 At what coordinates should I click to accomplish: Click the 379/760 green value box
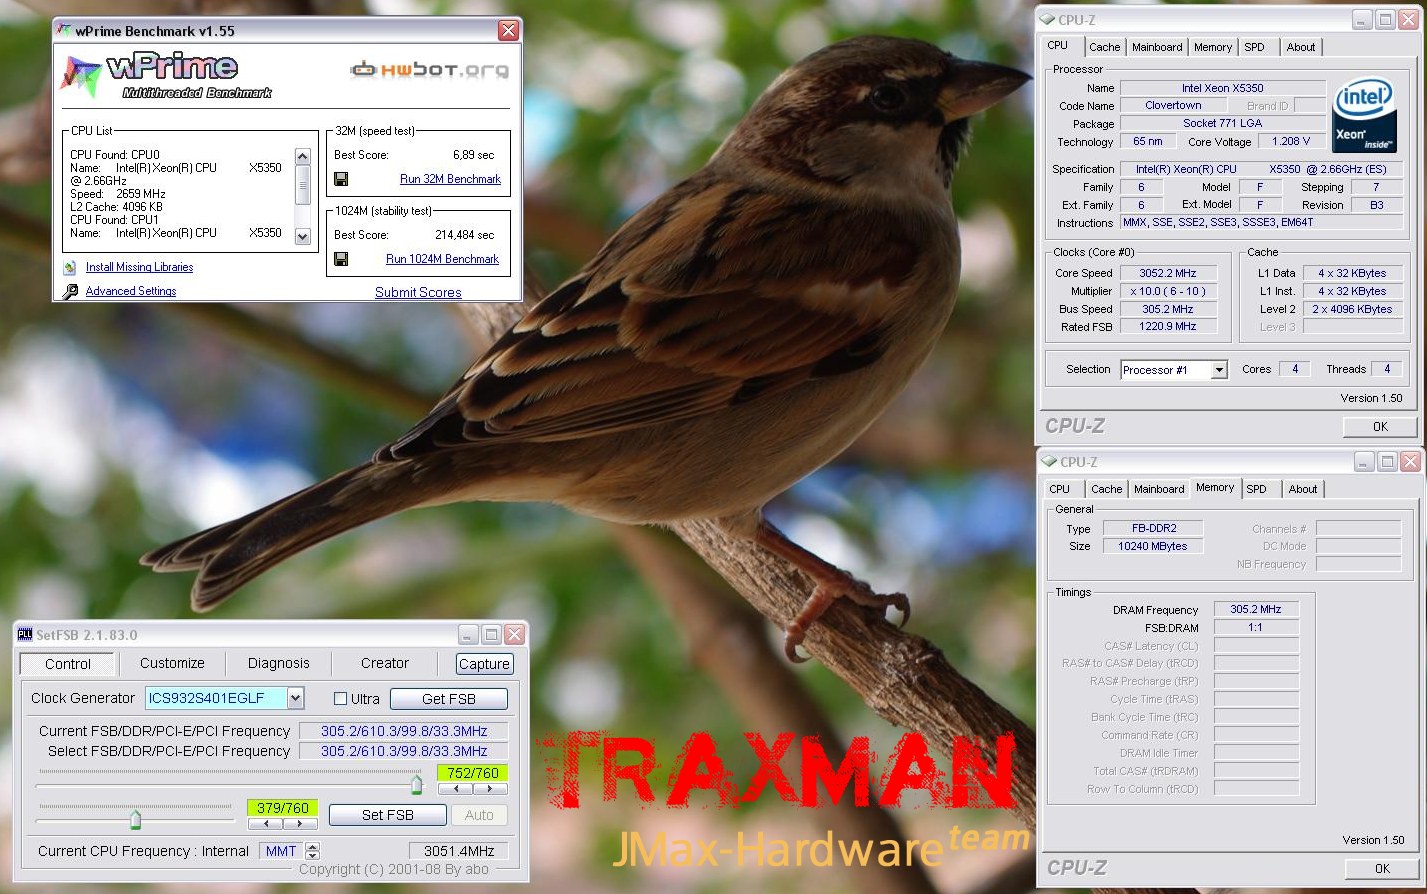coord(283,808)
